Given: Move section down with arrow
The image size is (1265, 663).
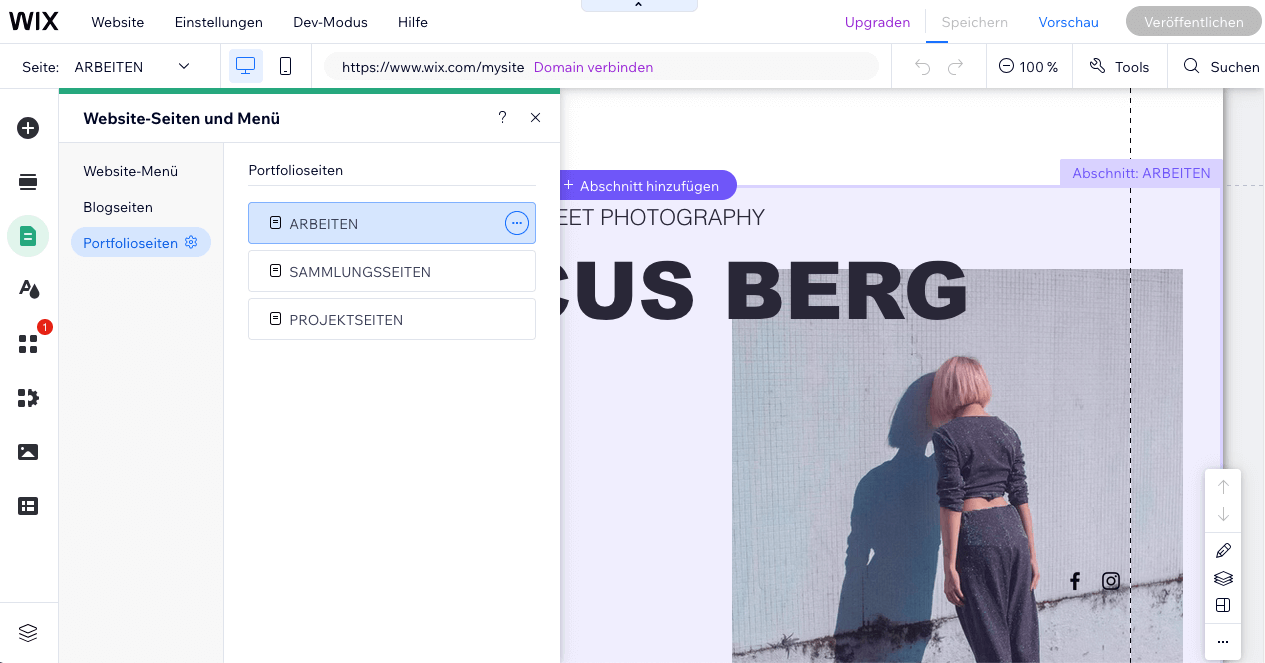Looking at the screenshot, I should (1222, 515).
